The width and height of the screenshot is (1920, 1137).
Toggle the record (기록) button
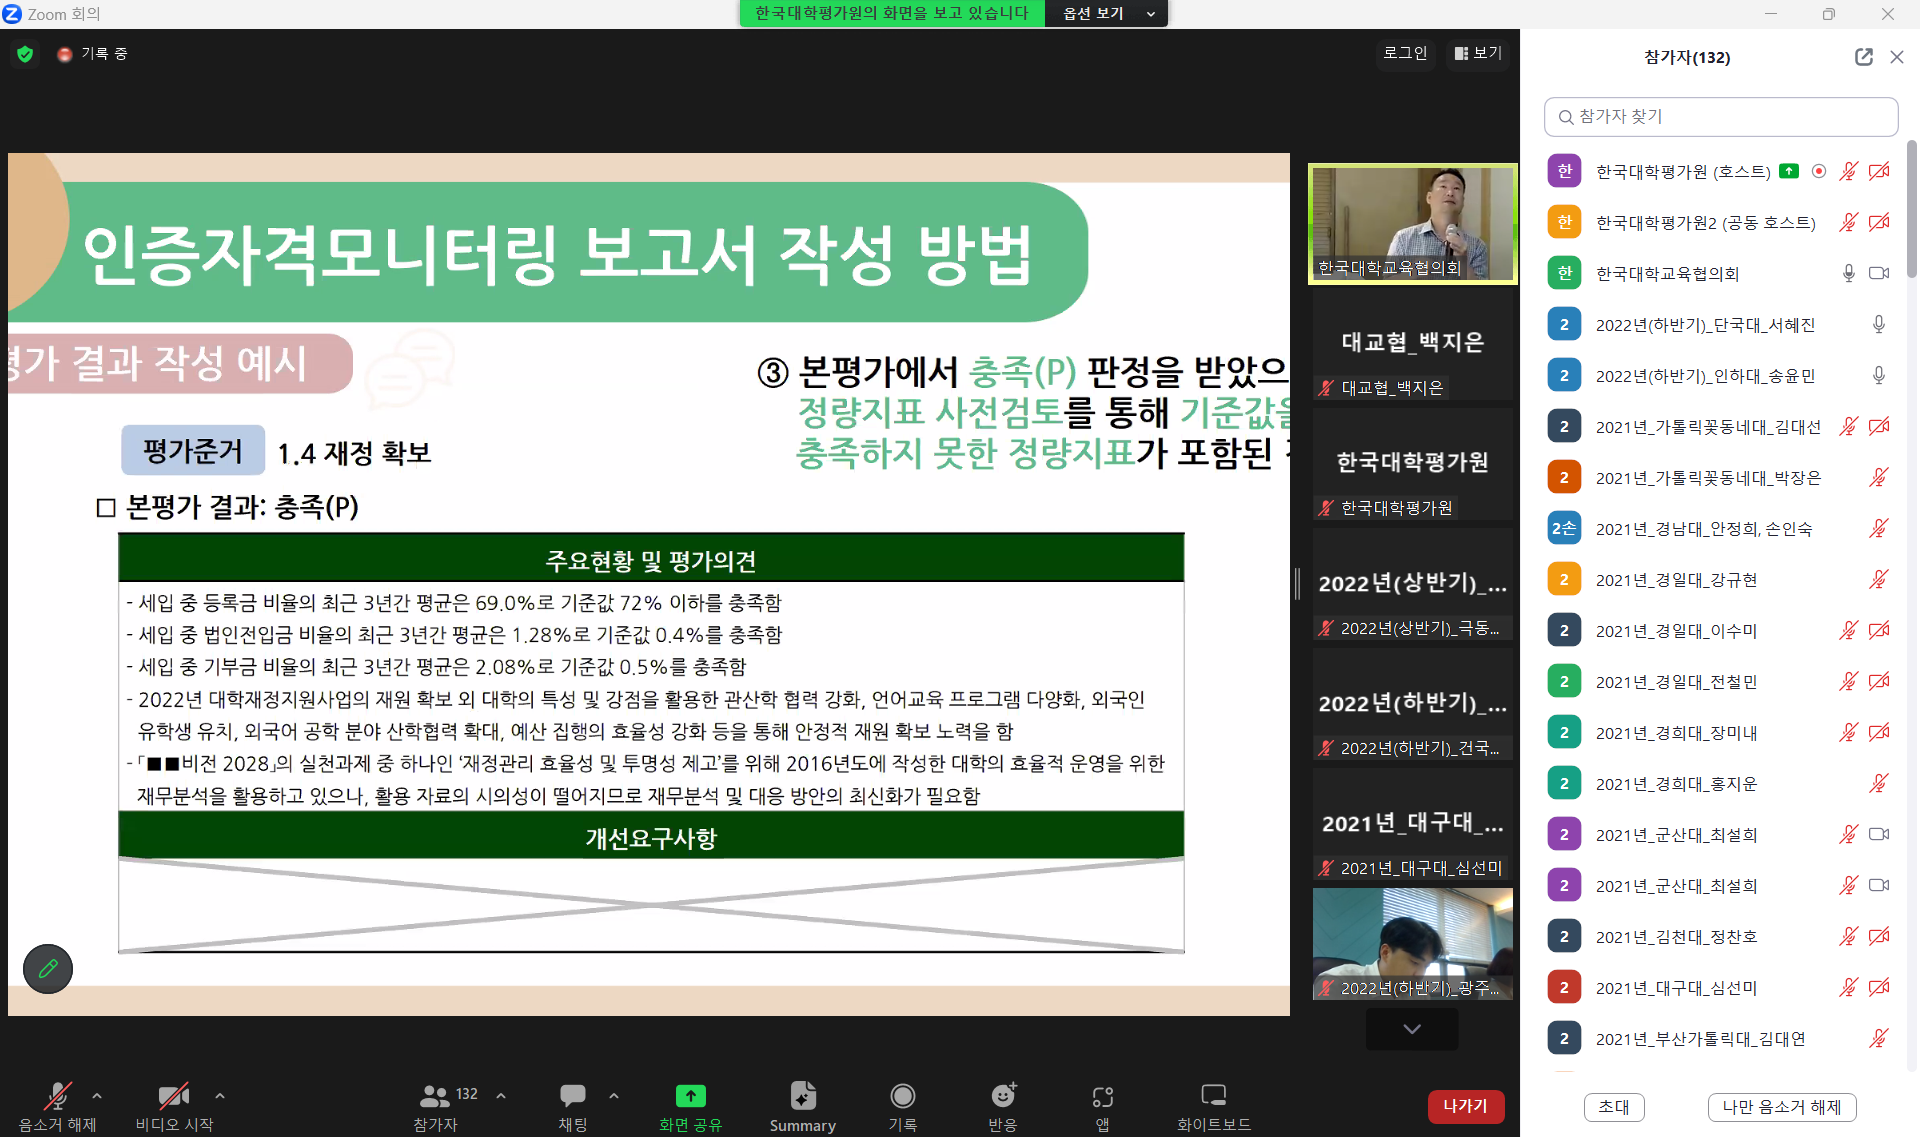point(902,1105)
